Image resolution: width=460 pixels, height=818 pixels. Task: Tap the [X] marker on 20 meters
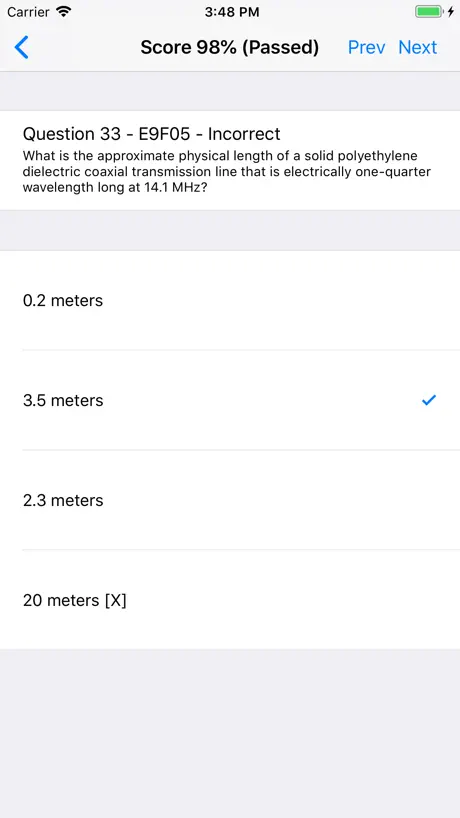[115, 600]
